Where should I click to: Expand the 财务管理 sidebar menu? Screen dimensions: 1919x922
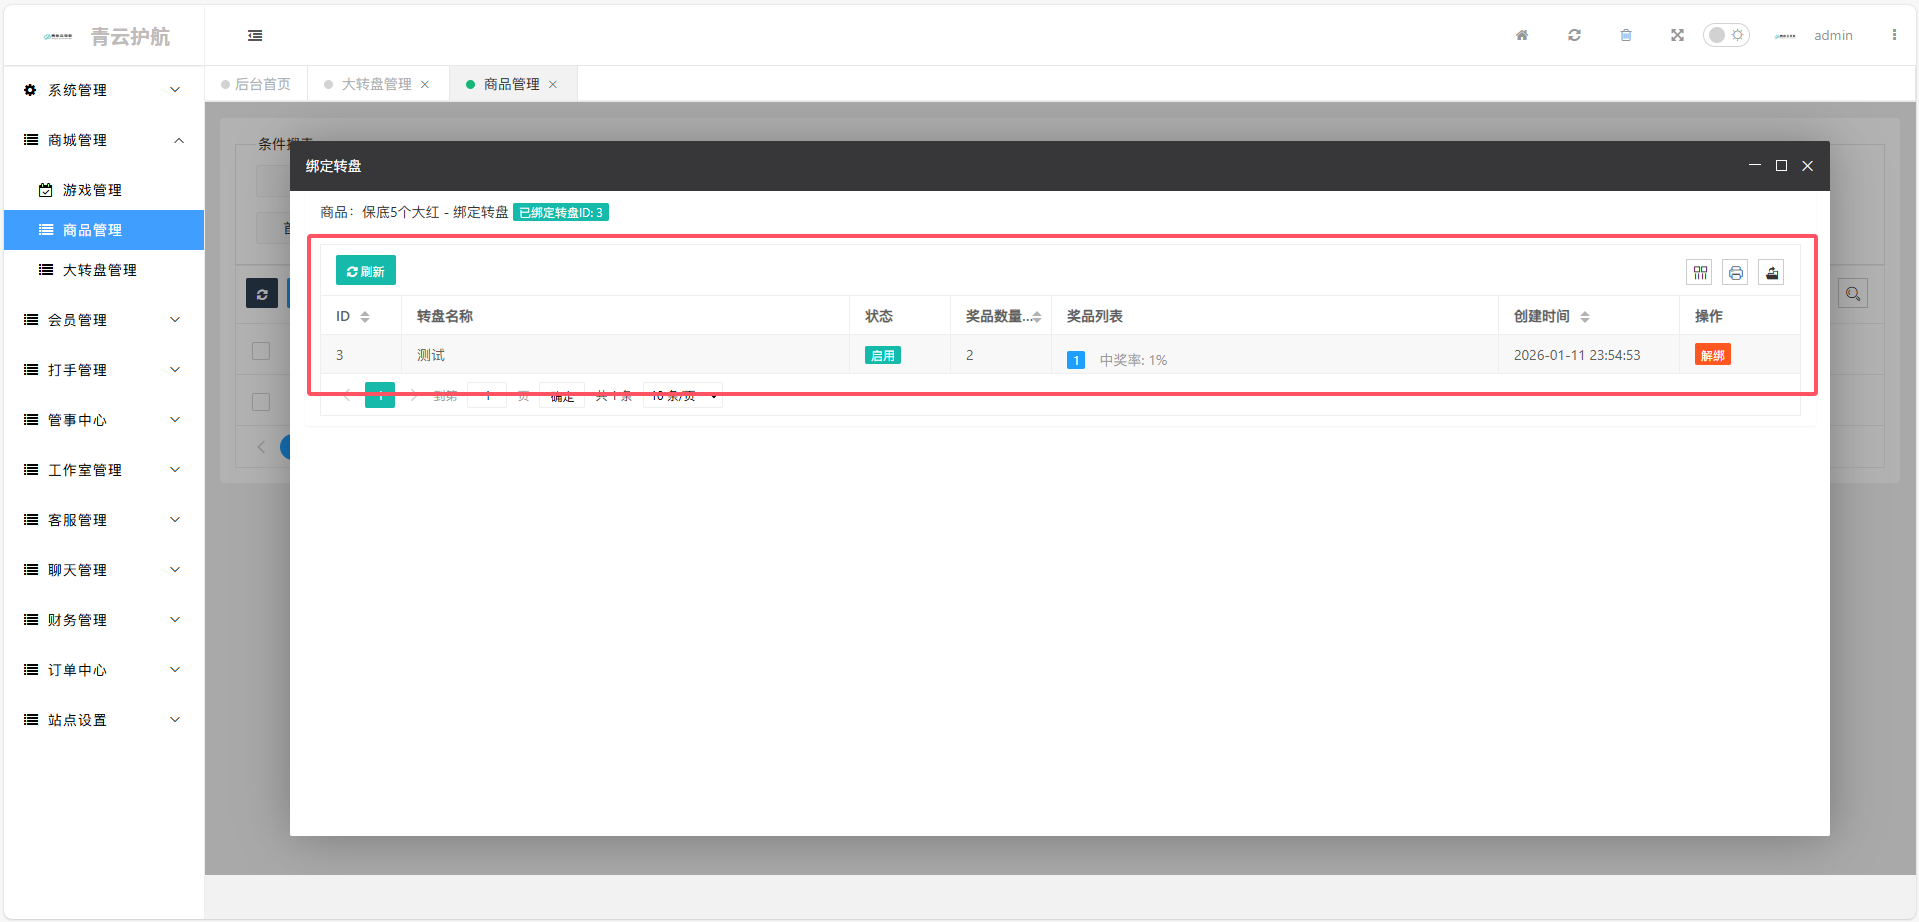point(103,620)
